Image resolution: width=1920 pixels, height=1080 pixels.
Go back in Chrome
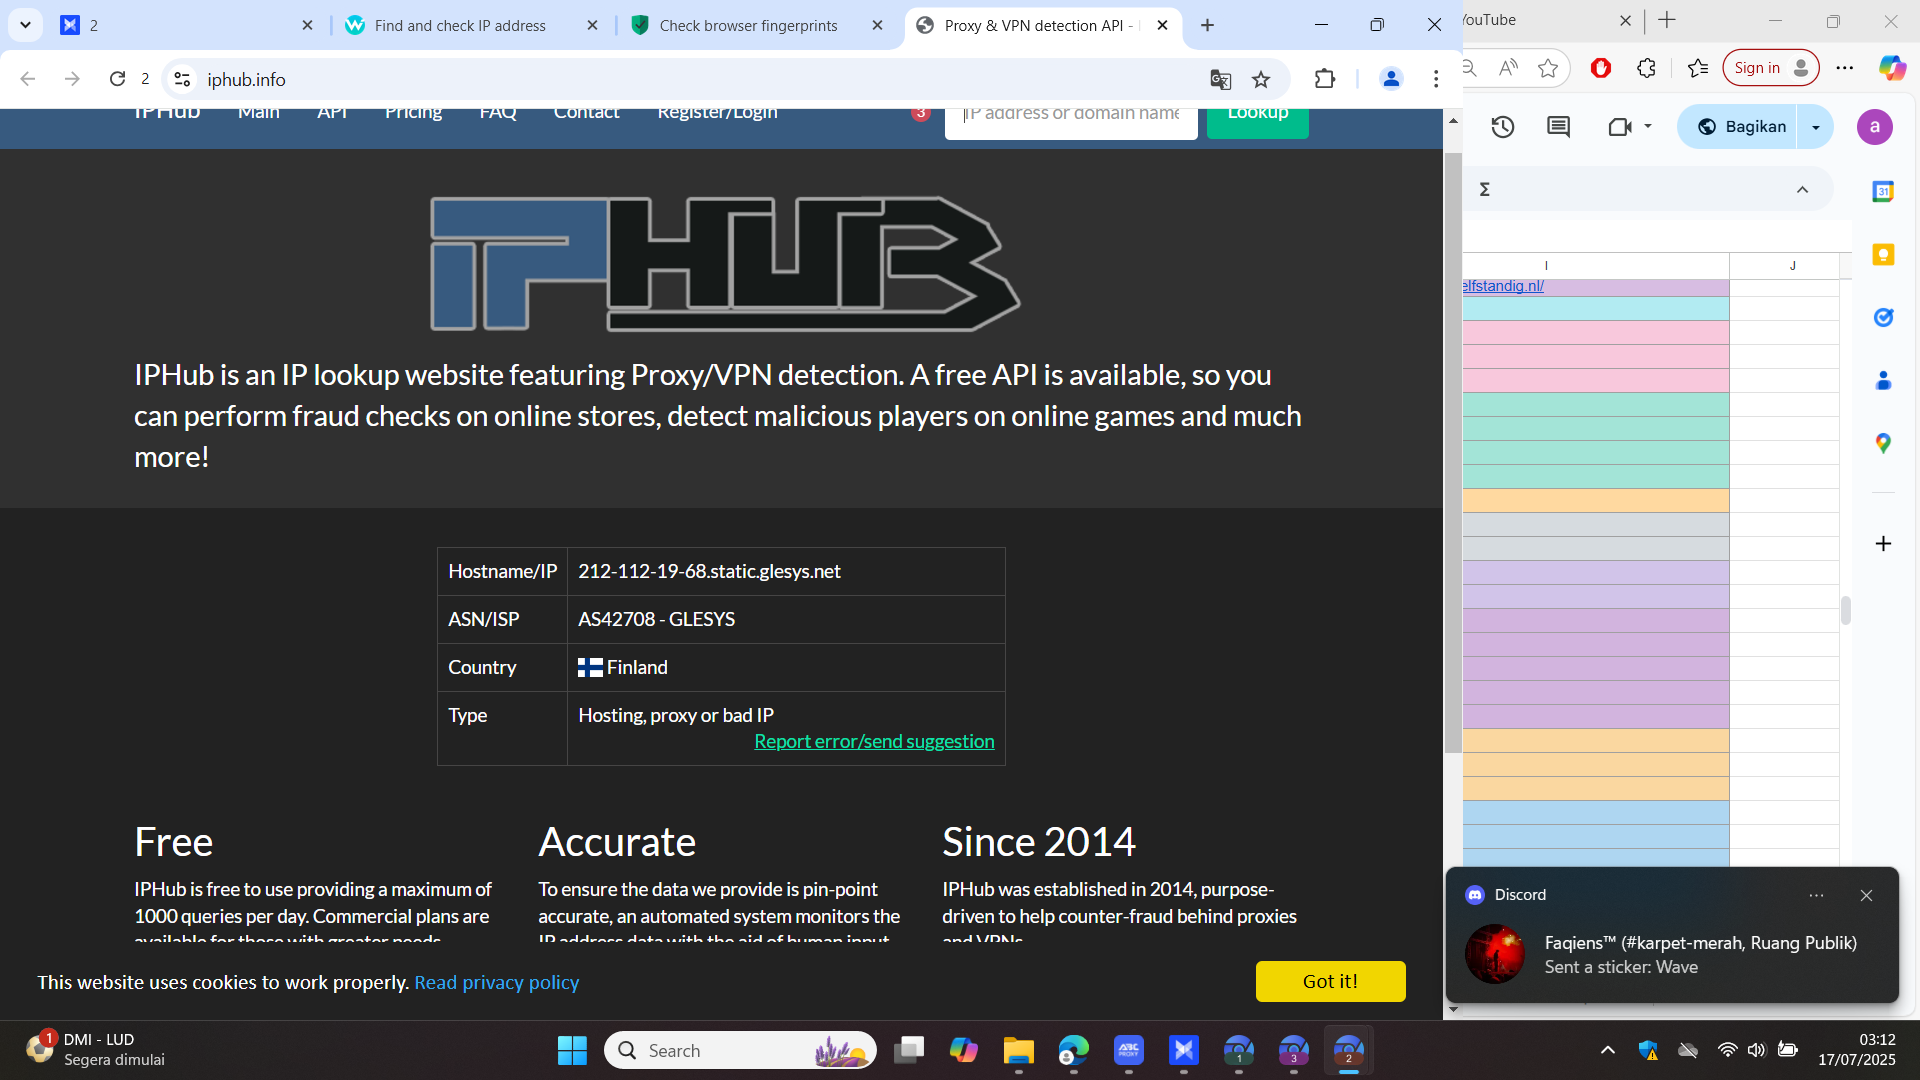click(28, 79)
